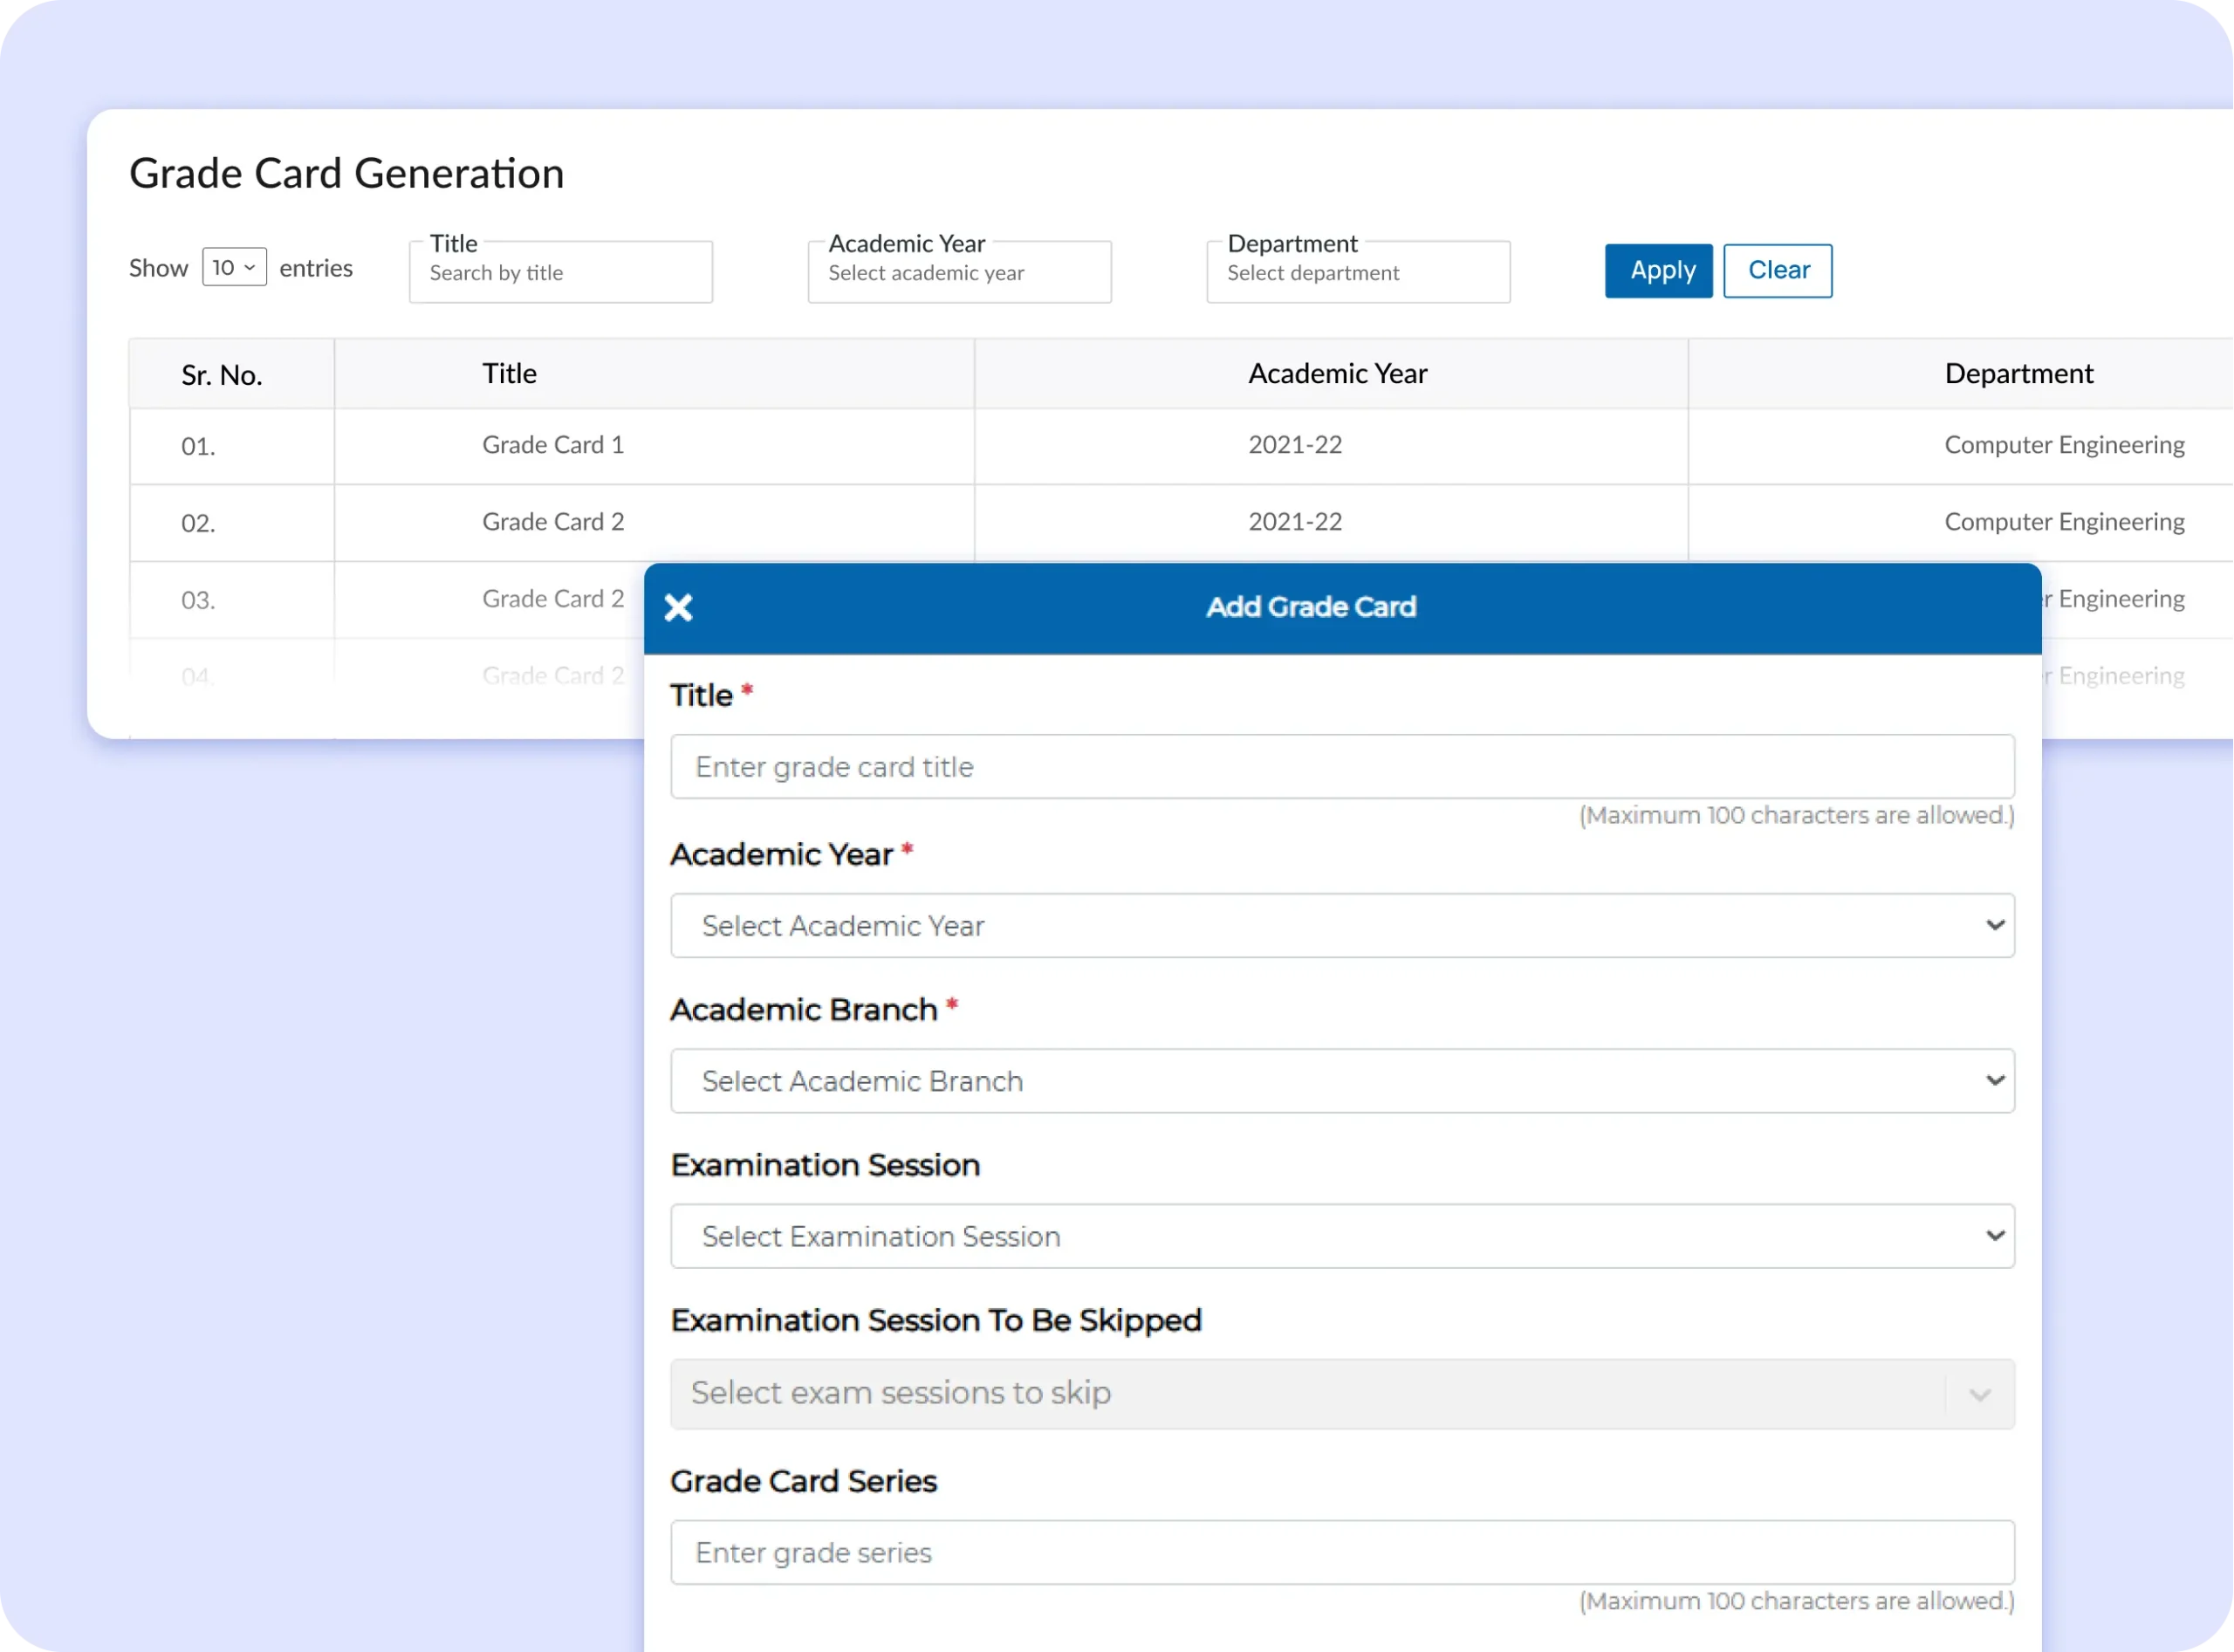
Task: Focus the Search by title filter field
Action: click(560, 273)
